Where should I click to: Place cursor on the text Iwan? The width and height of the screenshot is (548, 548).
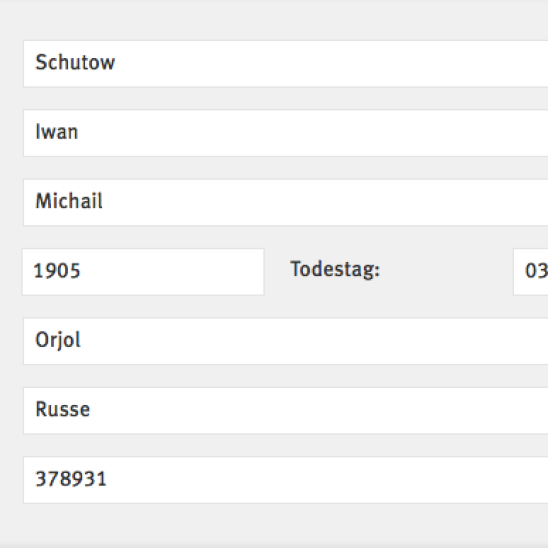point(57,132)
